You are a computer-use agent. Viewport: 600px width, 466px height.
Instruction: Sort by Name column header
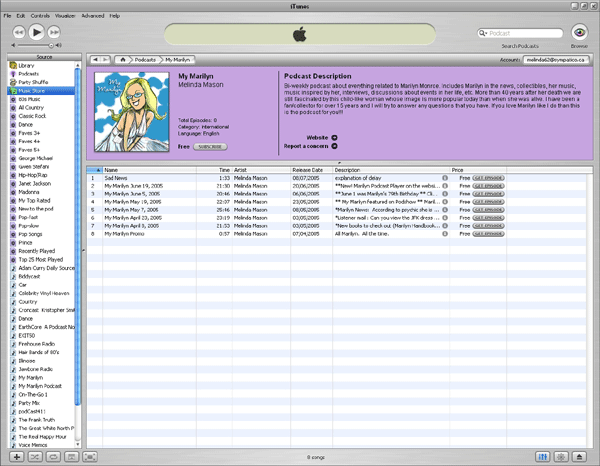coord(149,170)
